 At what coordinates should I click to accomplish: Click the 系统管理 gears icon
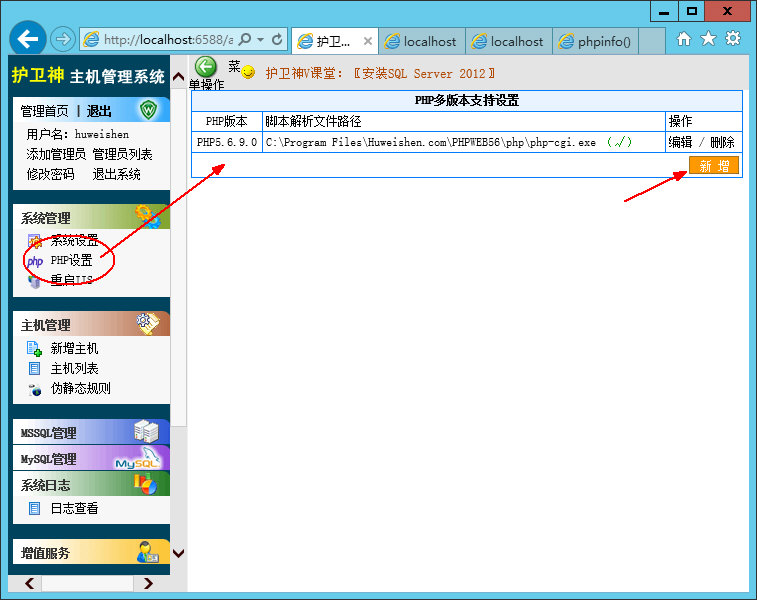coord(147,216)
